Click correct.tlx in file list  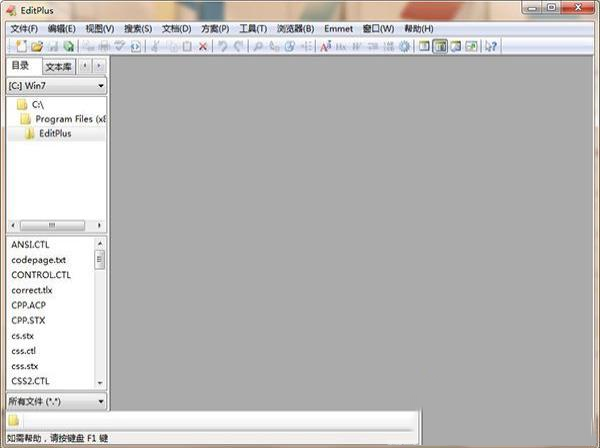click(32, 290)
